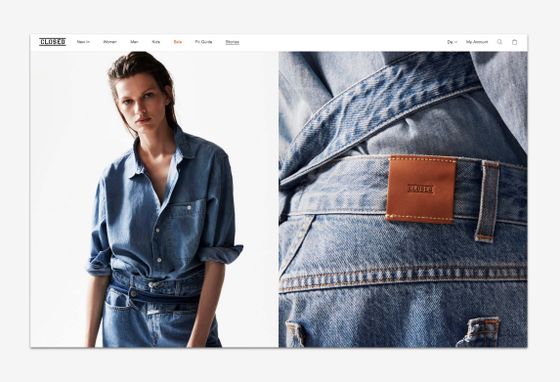Image resolution: width=560 pixels, height=382 pixels.
Task: Click the CLOSED logo in header
Action: coord(52,42)
